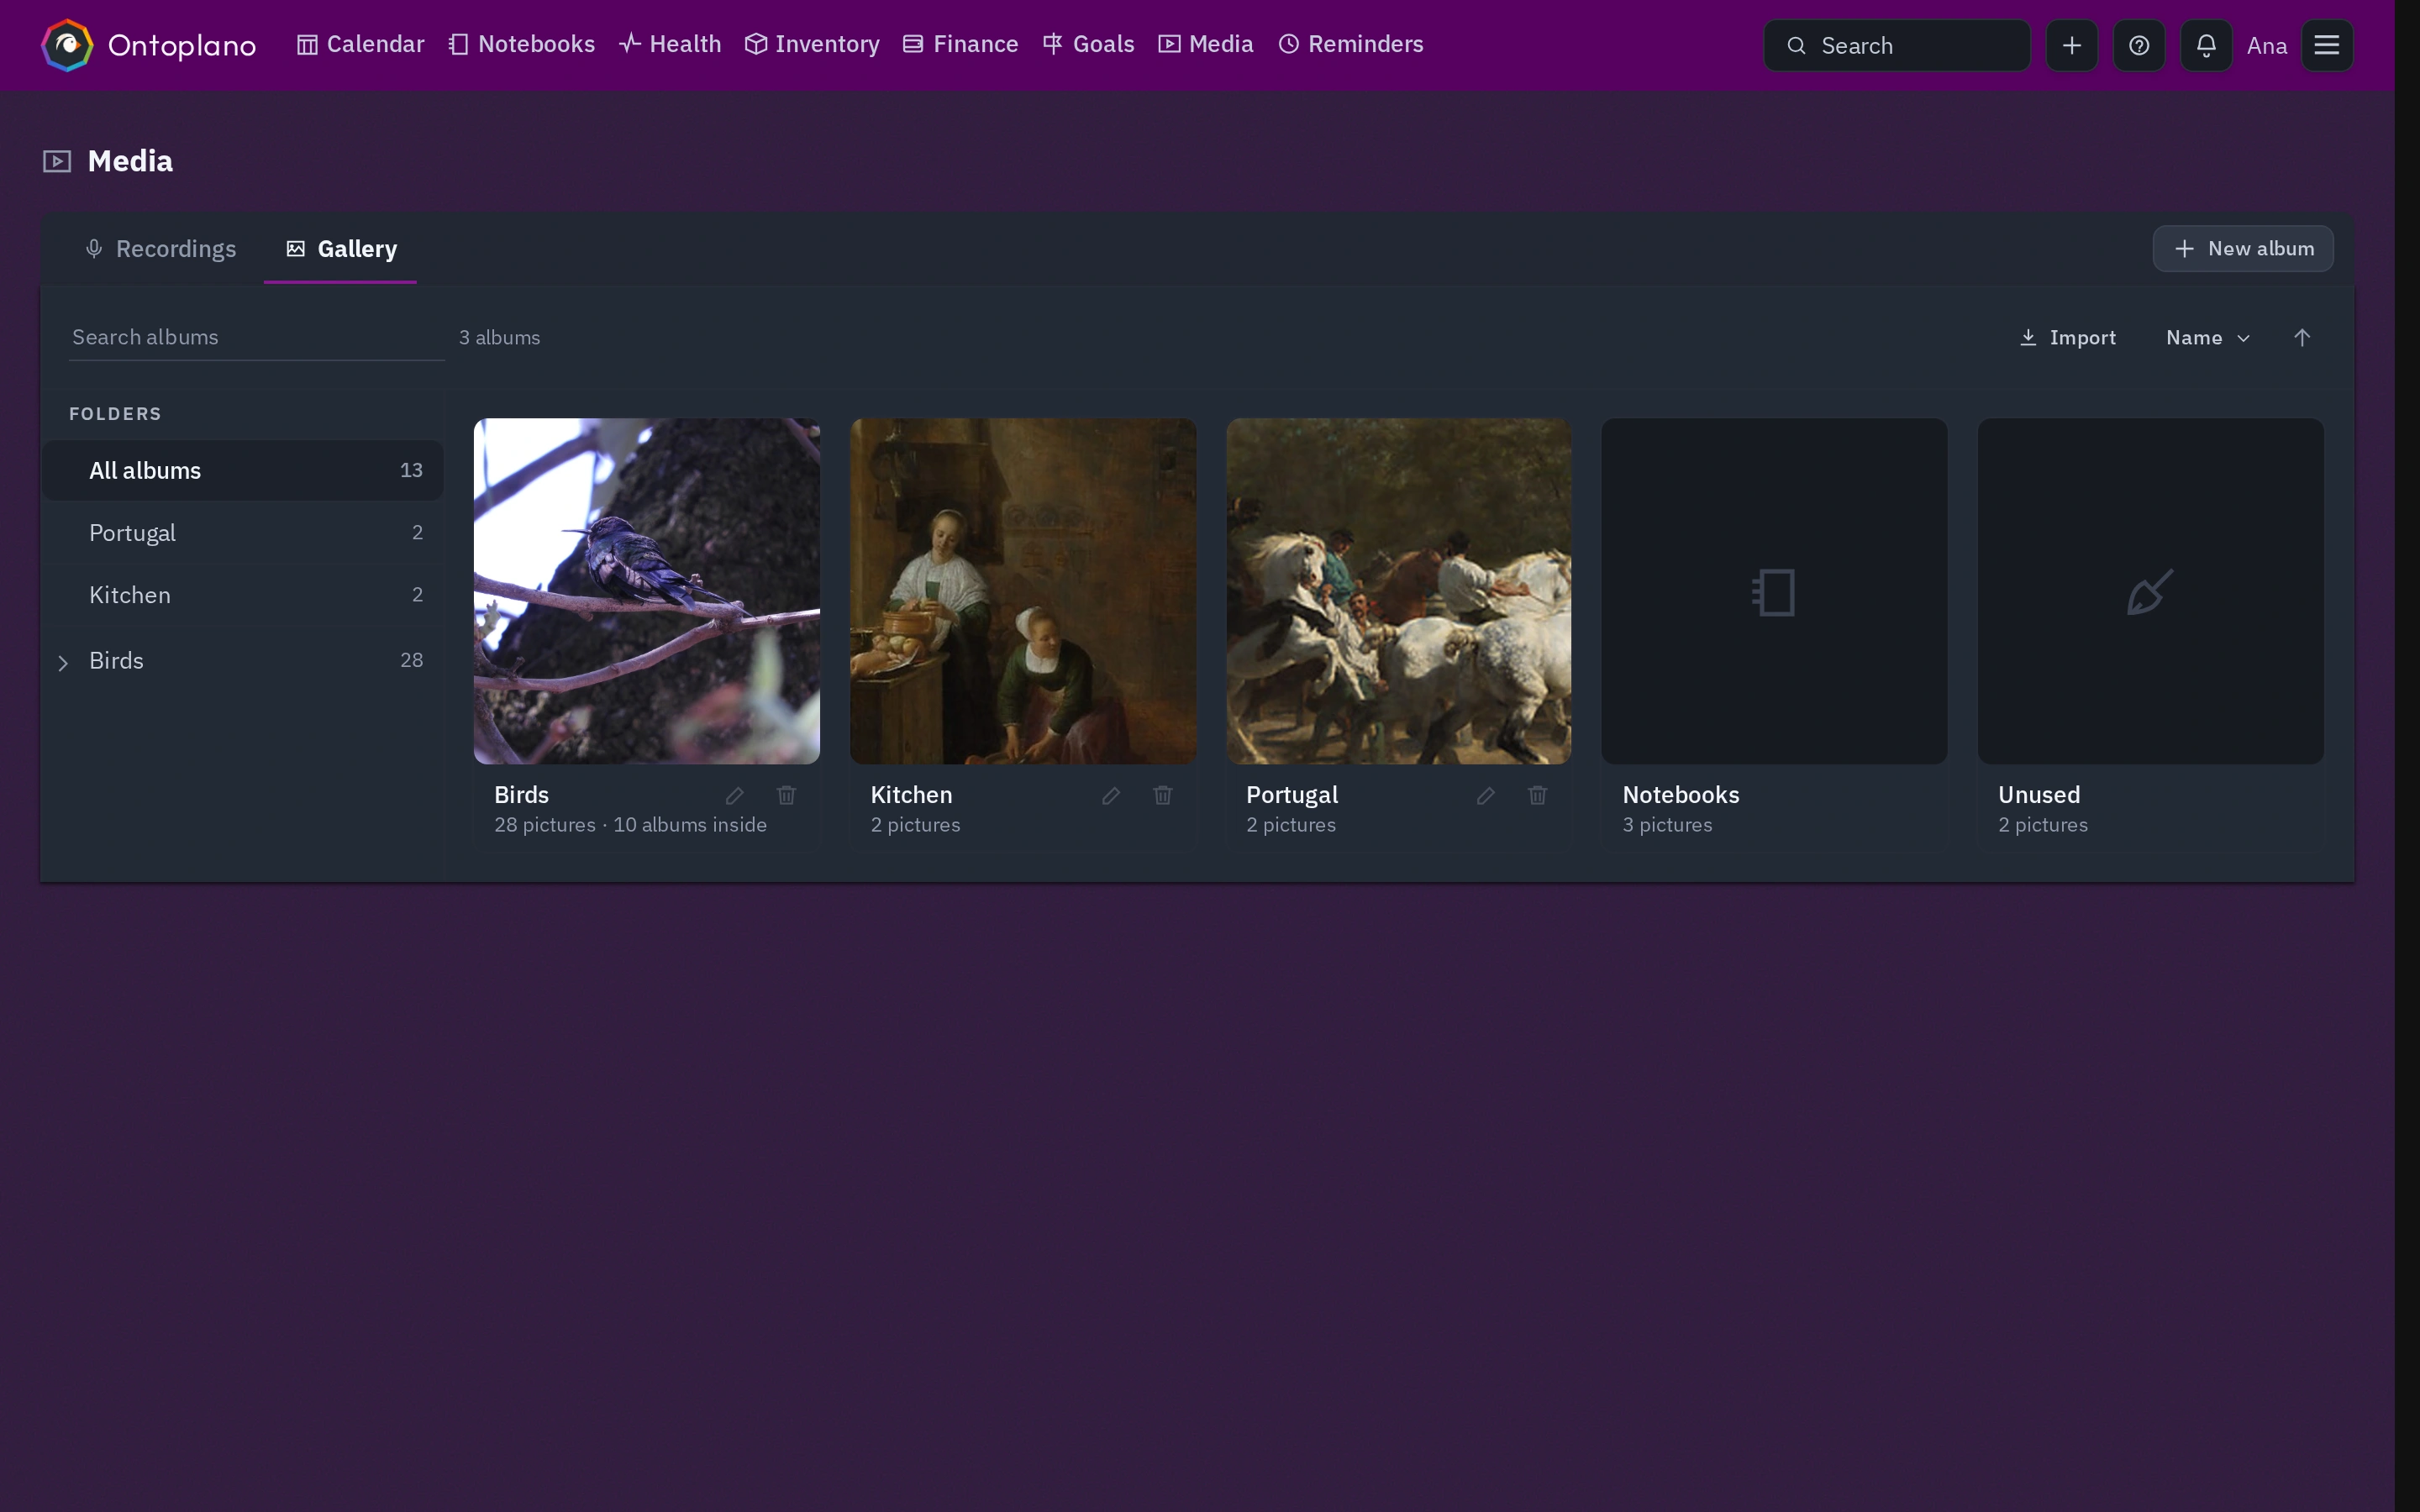The height and width of the screenshot is (1512, 2420).
Task: Delete the Portugal album with trash icon
Action: click(1538, 796)
